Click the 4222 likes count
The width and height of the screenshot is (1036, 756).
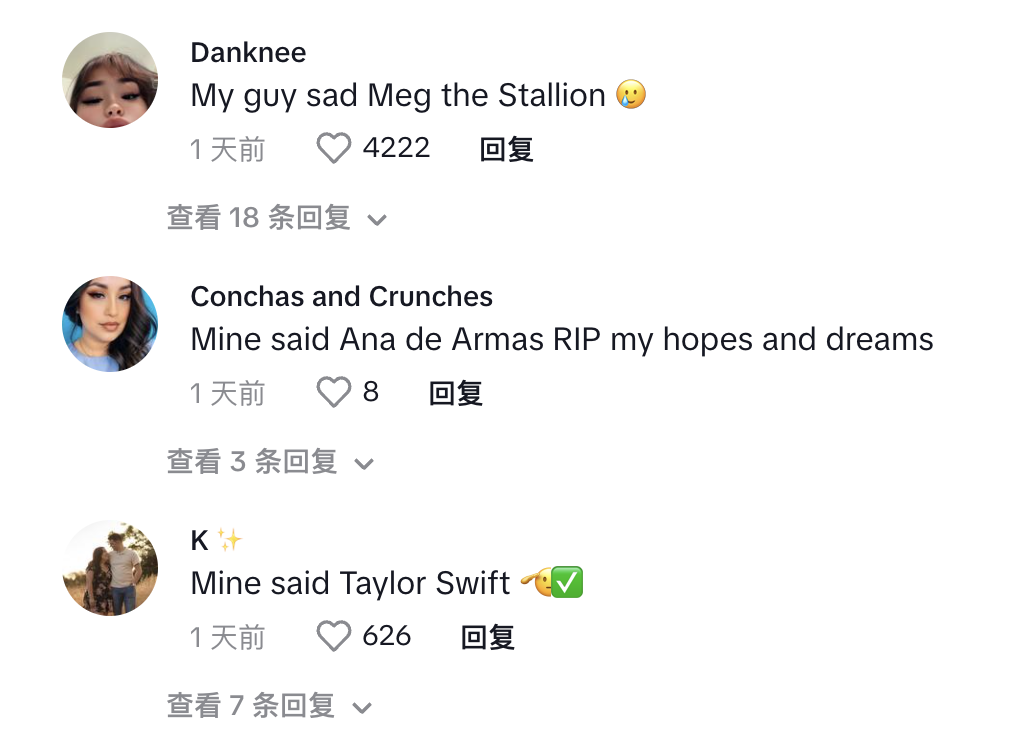click(396, 148)
